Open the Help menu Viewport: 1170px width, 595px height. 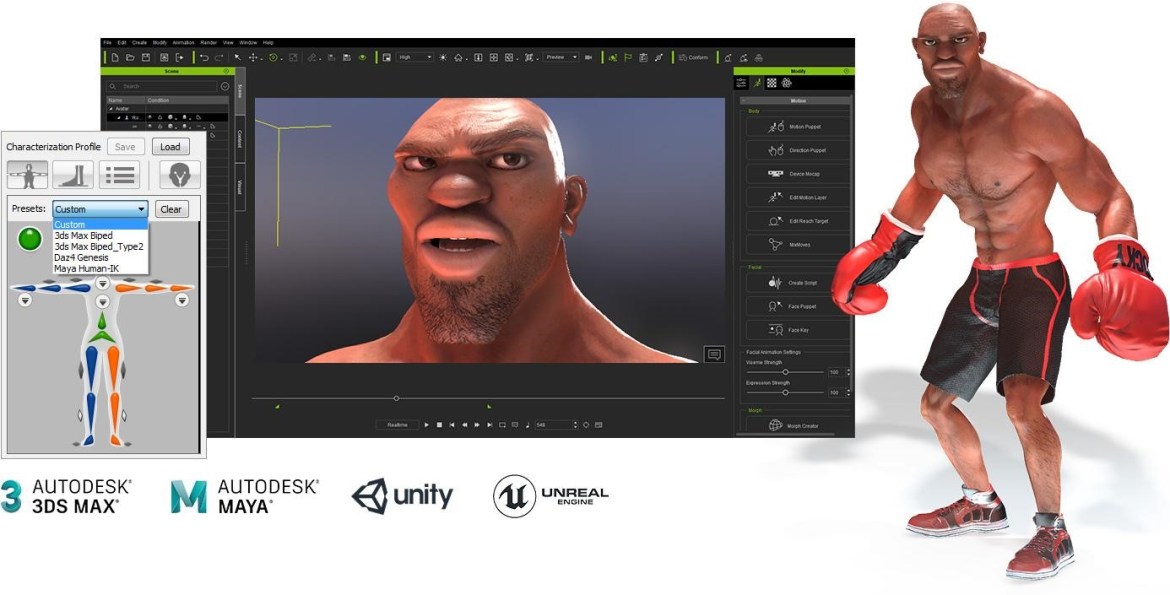point(269,43)
